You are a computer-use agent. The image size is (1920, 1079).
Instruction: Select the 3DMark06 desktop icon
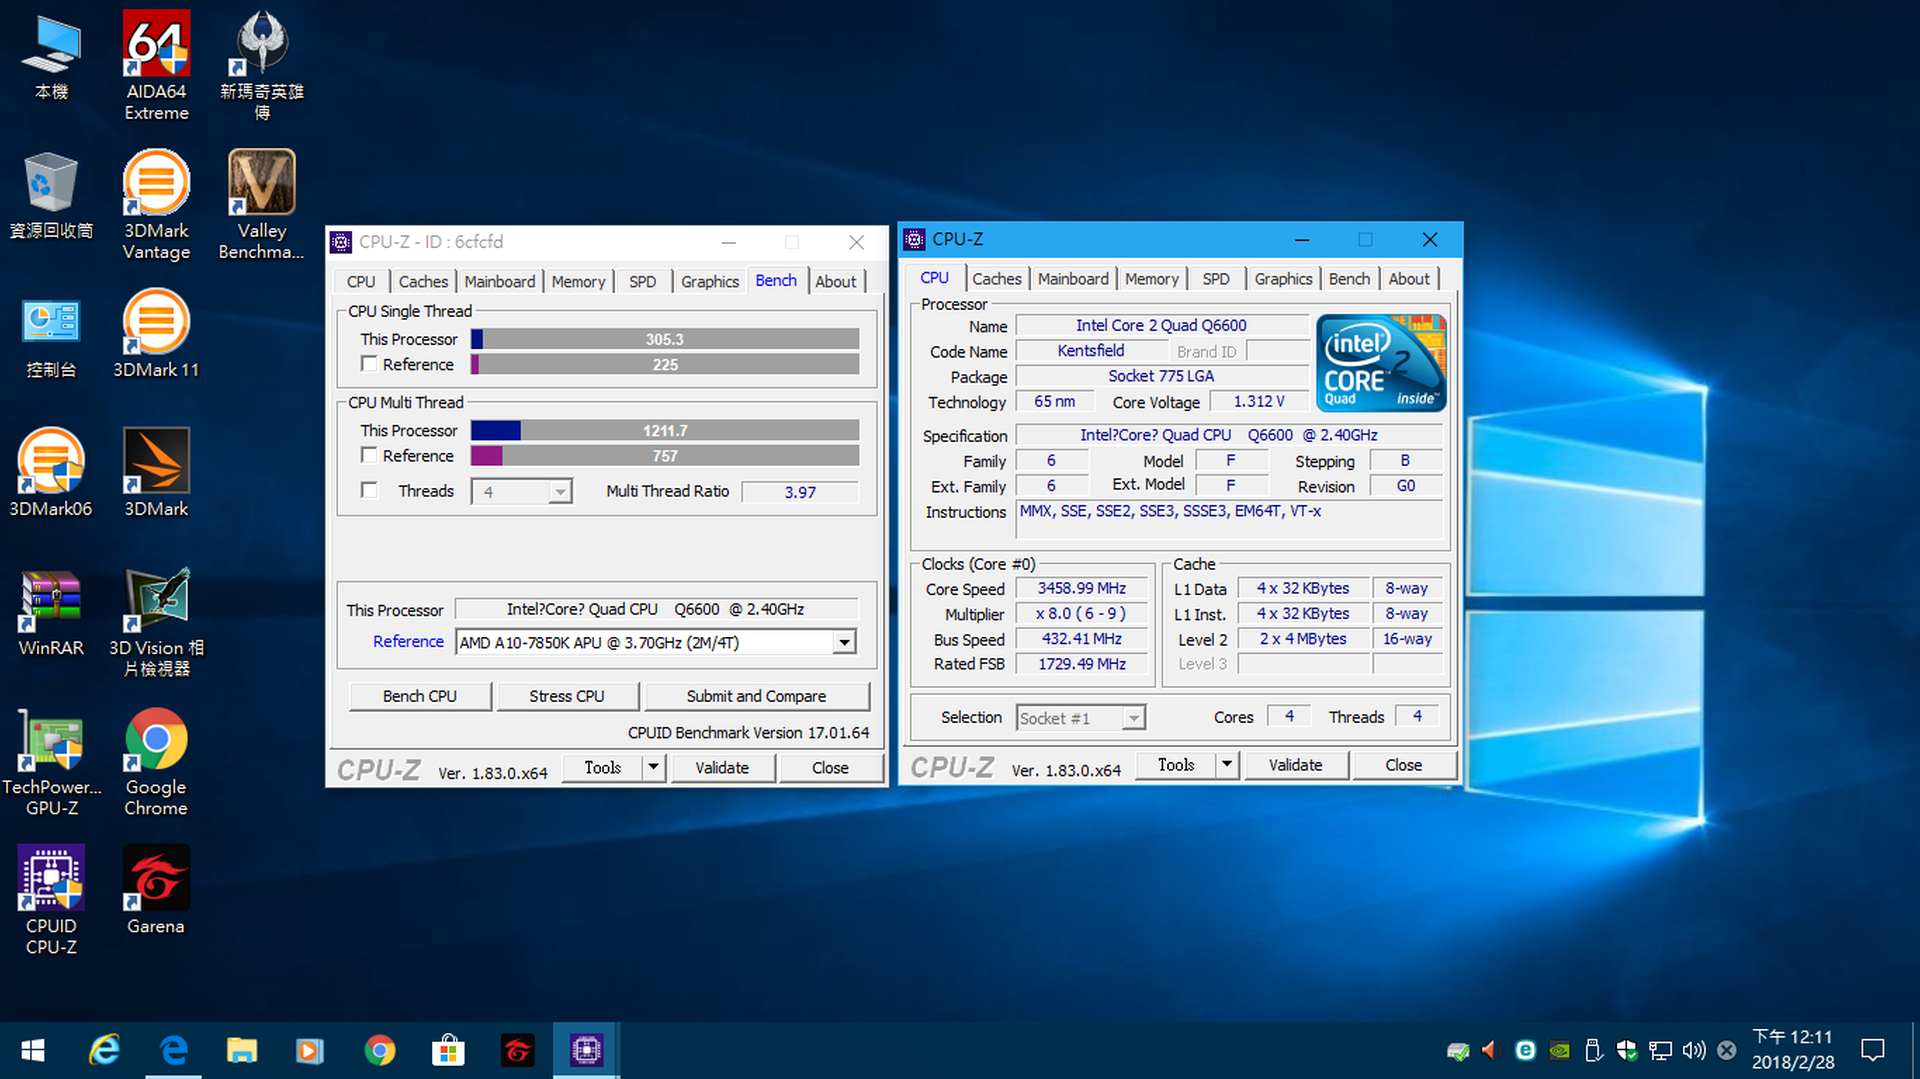pos(51,473)
